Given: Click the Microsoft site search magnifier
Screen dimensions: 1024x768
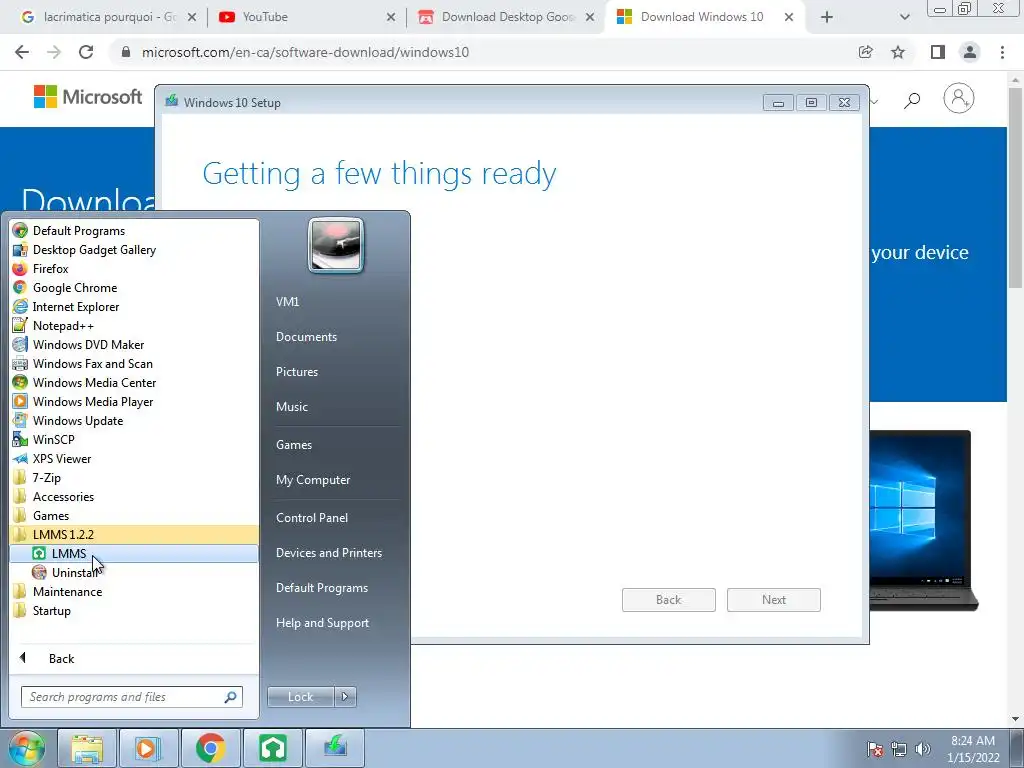Looking at the screenshot, I should tap(912, 100).
